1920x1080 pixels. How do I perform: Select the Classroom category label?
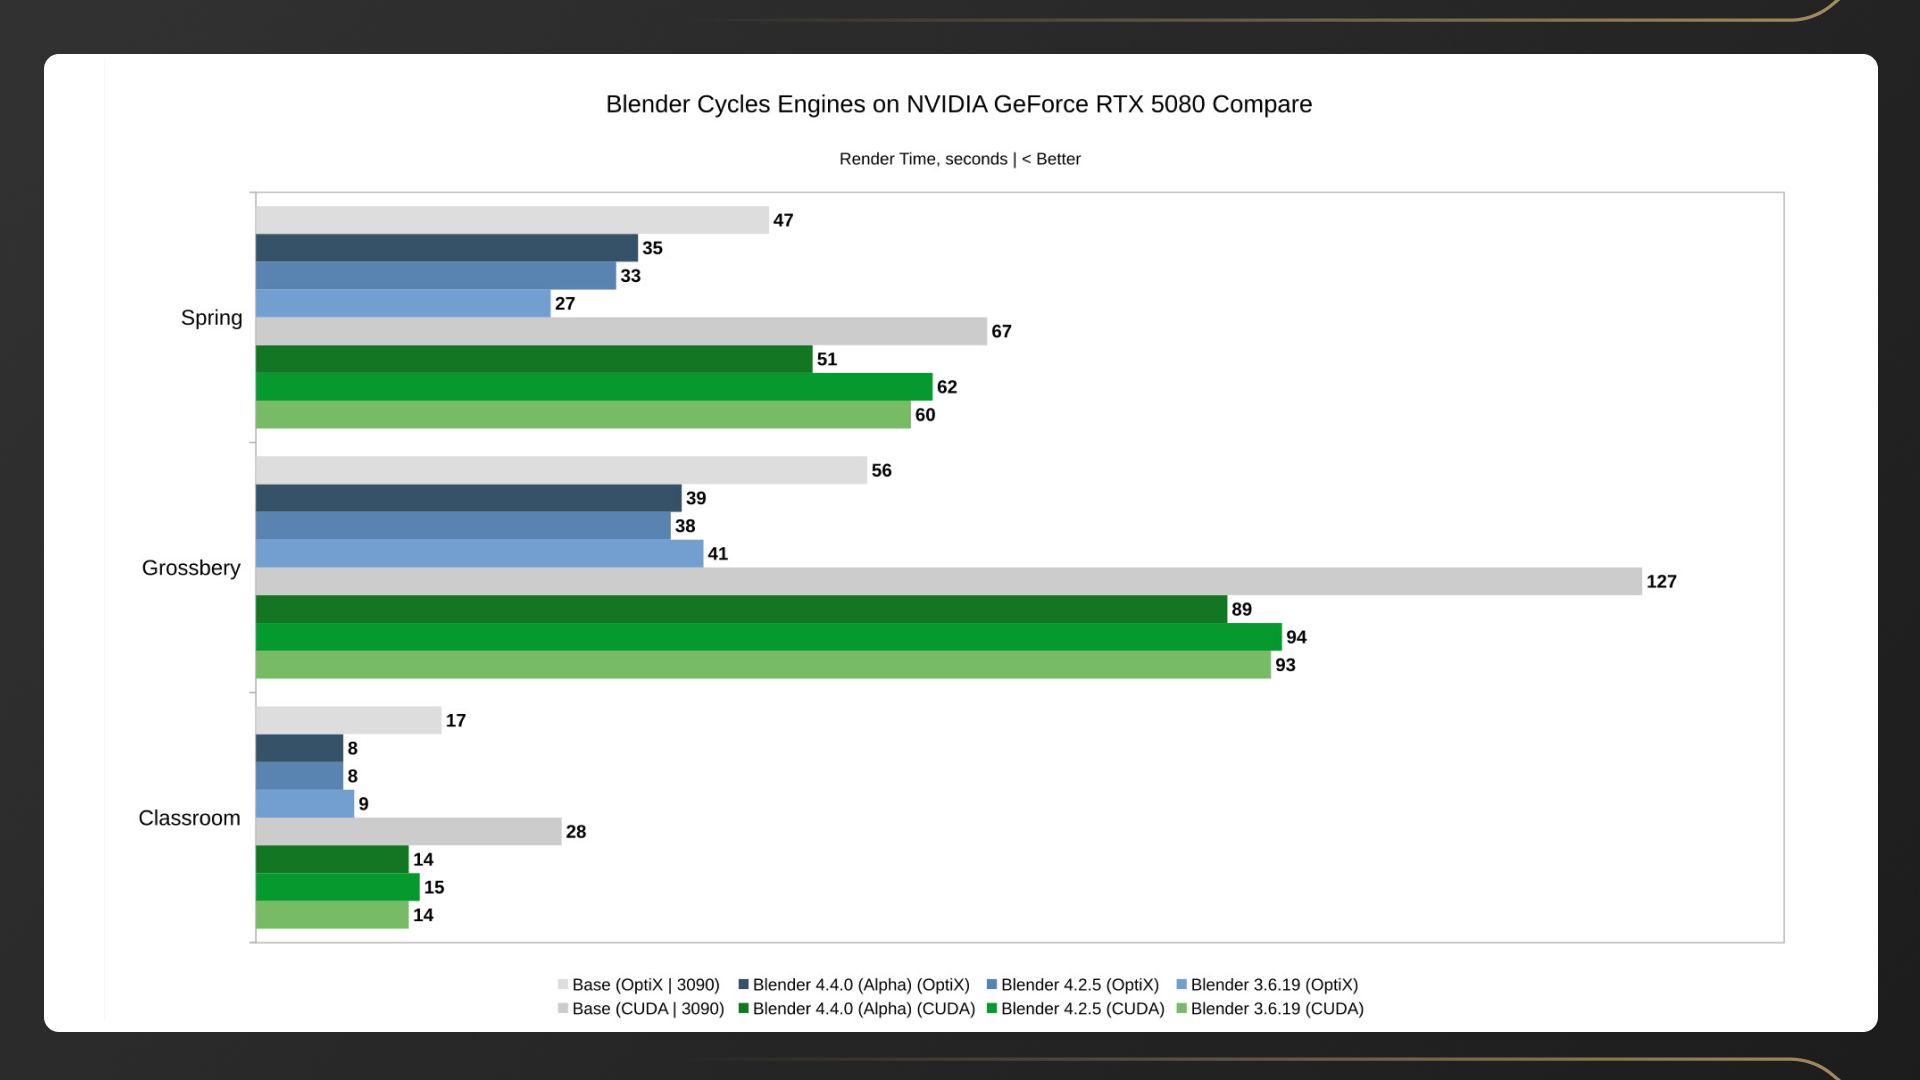[189, 818]
